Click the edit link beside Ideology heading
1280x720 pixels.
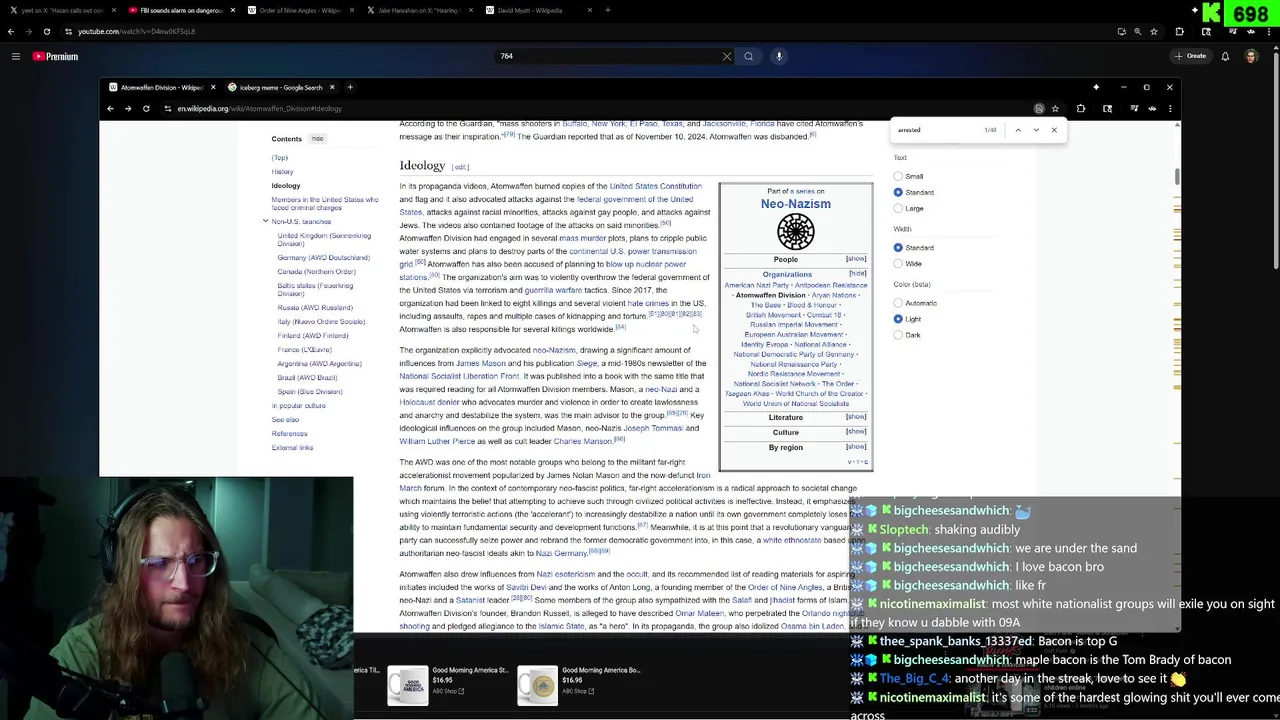460,167
